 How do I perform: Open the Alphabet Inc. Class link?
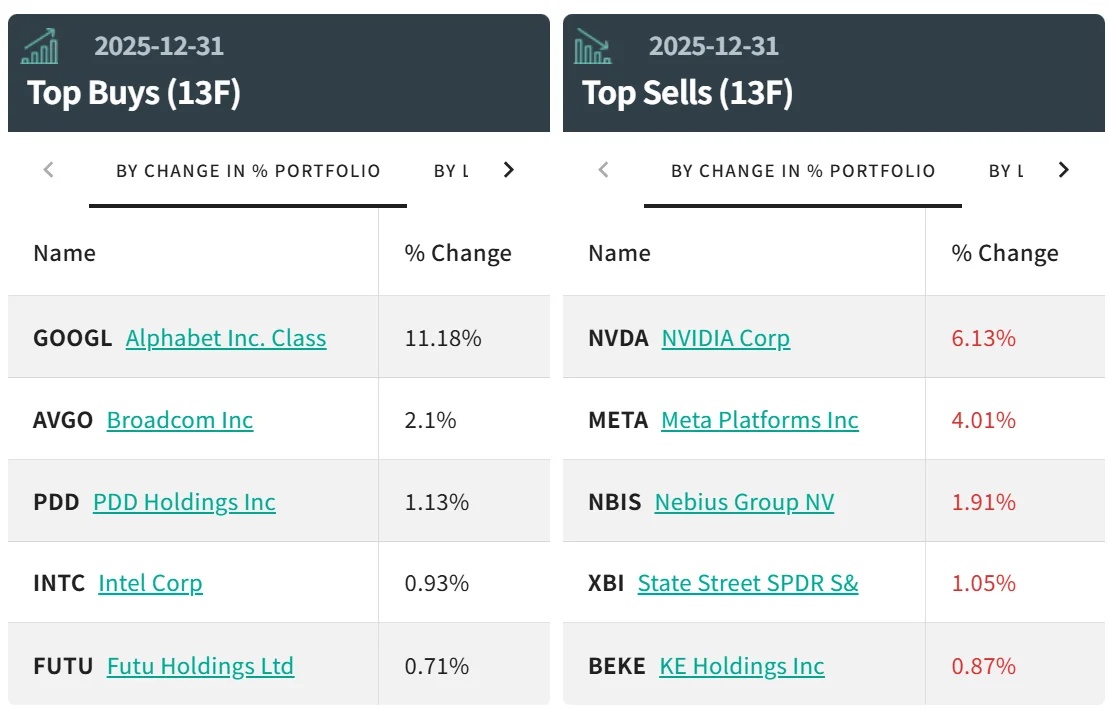click(x=226, y=338)
